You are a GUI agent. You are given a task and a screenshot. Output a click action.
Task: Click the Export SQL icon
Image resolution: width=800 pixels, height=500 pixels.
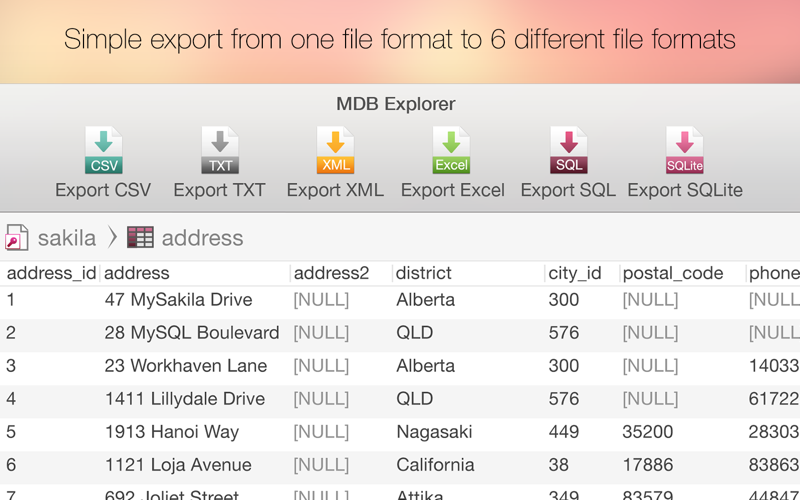click(568, 150)
